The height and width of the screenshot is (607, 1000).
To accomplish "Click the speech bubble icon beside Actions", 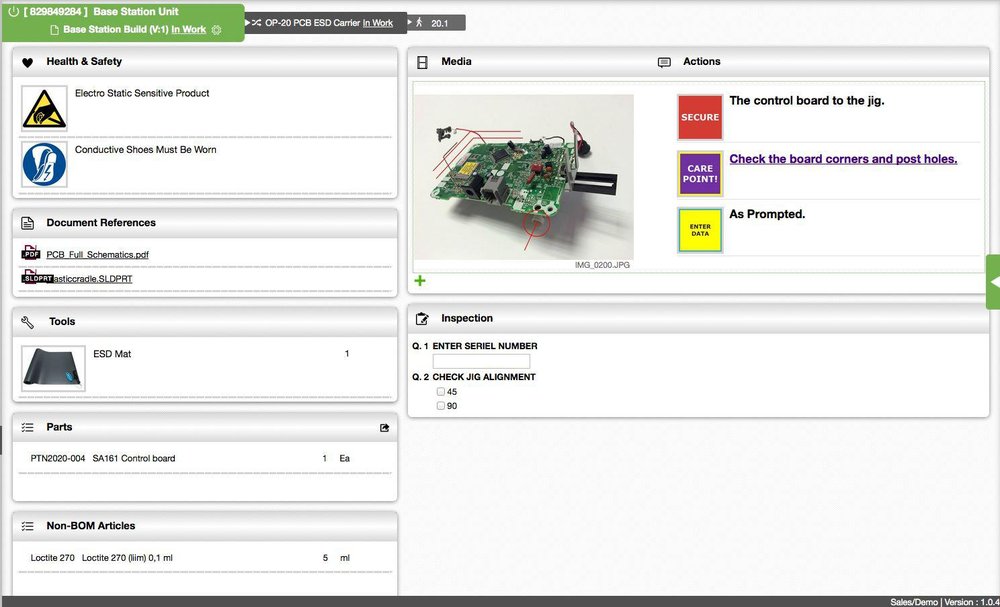I will click(x=664, y=61).
